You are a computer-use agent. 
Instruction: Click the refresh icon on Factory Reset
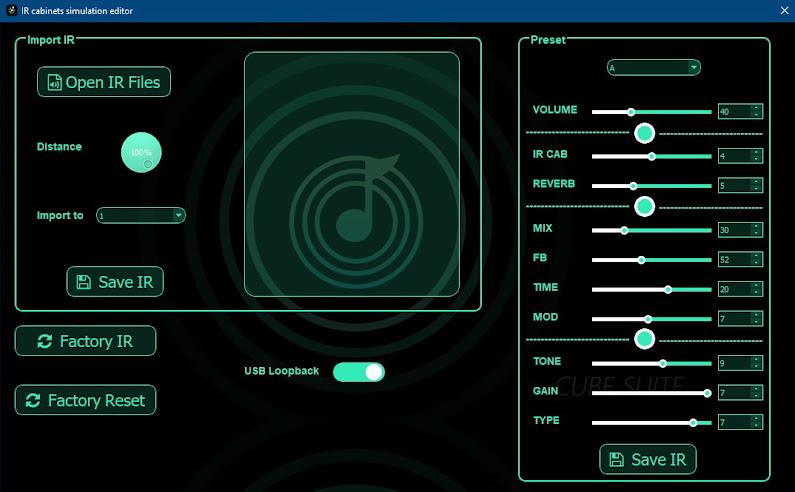tap(33, 401)
